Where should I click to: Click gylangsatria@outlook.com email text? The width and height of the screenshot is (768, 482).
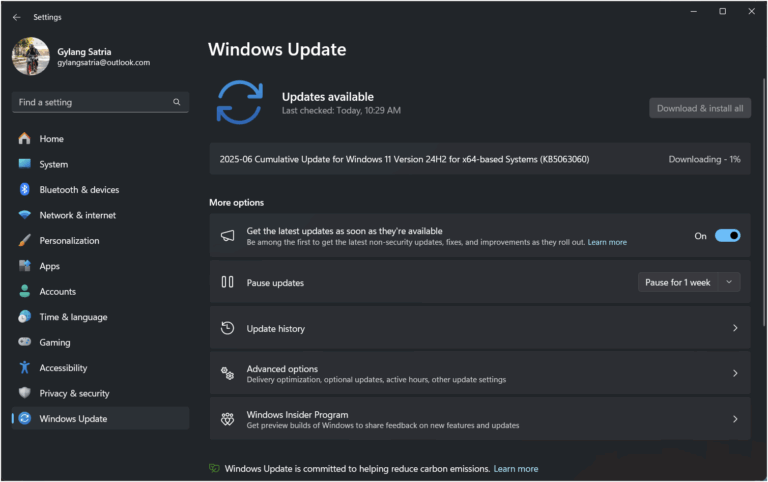click(x=103, y=63)
